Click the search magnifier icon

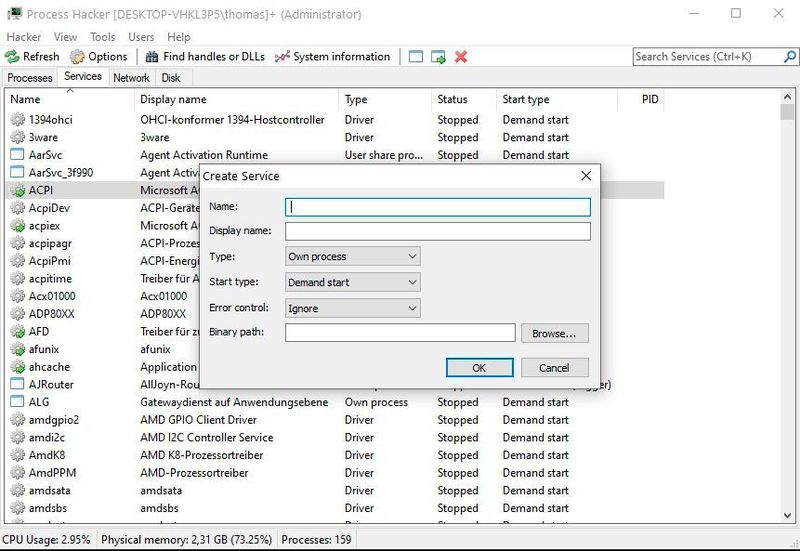tap(790, 57)
